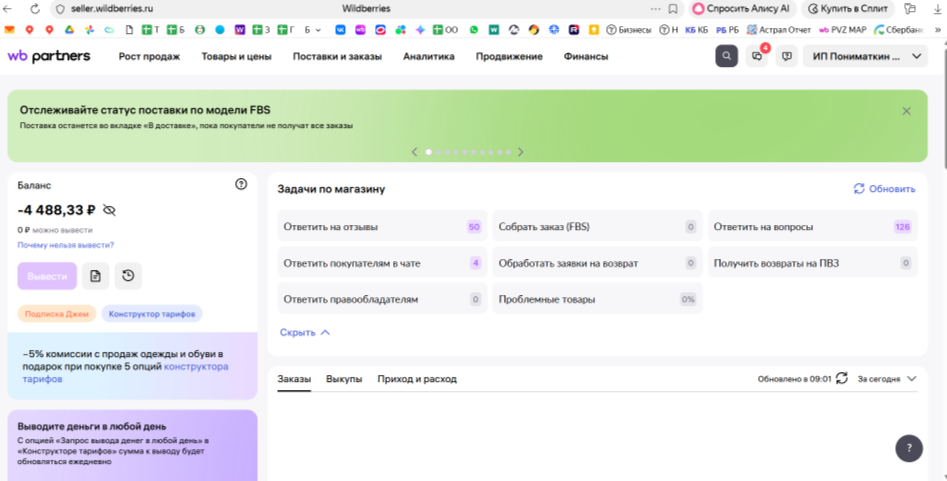Click the Купить в Сплит button
Viewport: 947px width, 481px height.
(x=849, y=9)
